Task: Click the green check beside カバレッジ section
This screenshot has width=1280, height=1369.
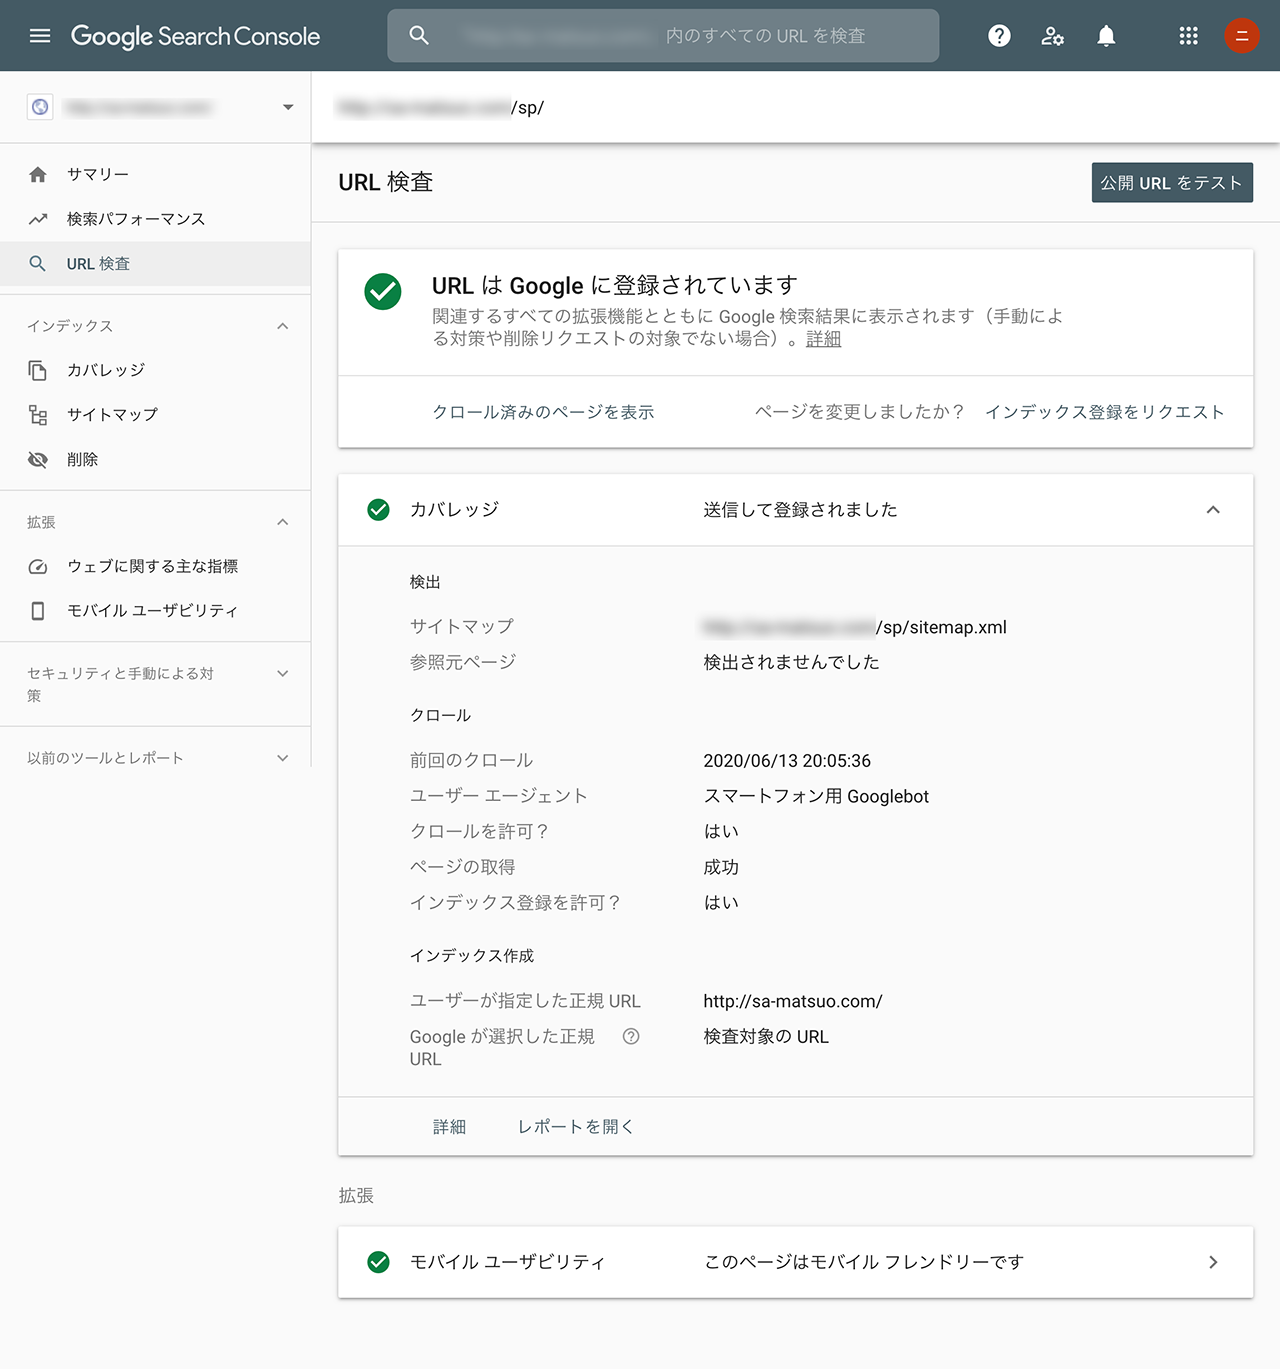Action: [379, 510]
